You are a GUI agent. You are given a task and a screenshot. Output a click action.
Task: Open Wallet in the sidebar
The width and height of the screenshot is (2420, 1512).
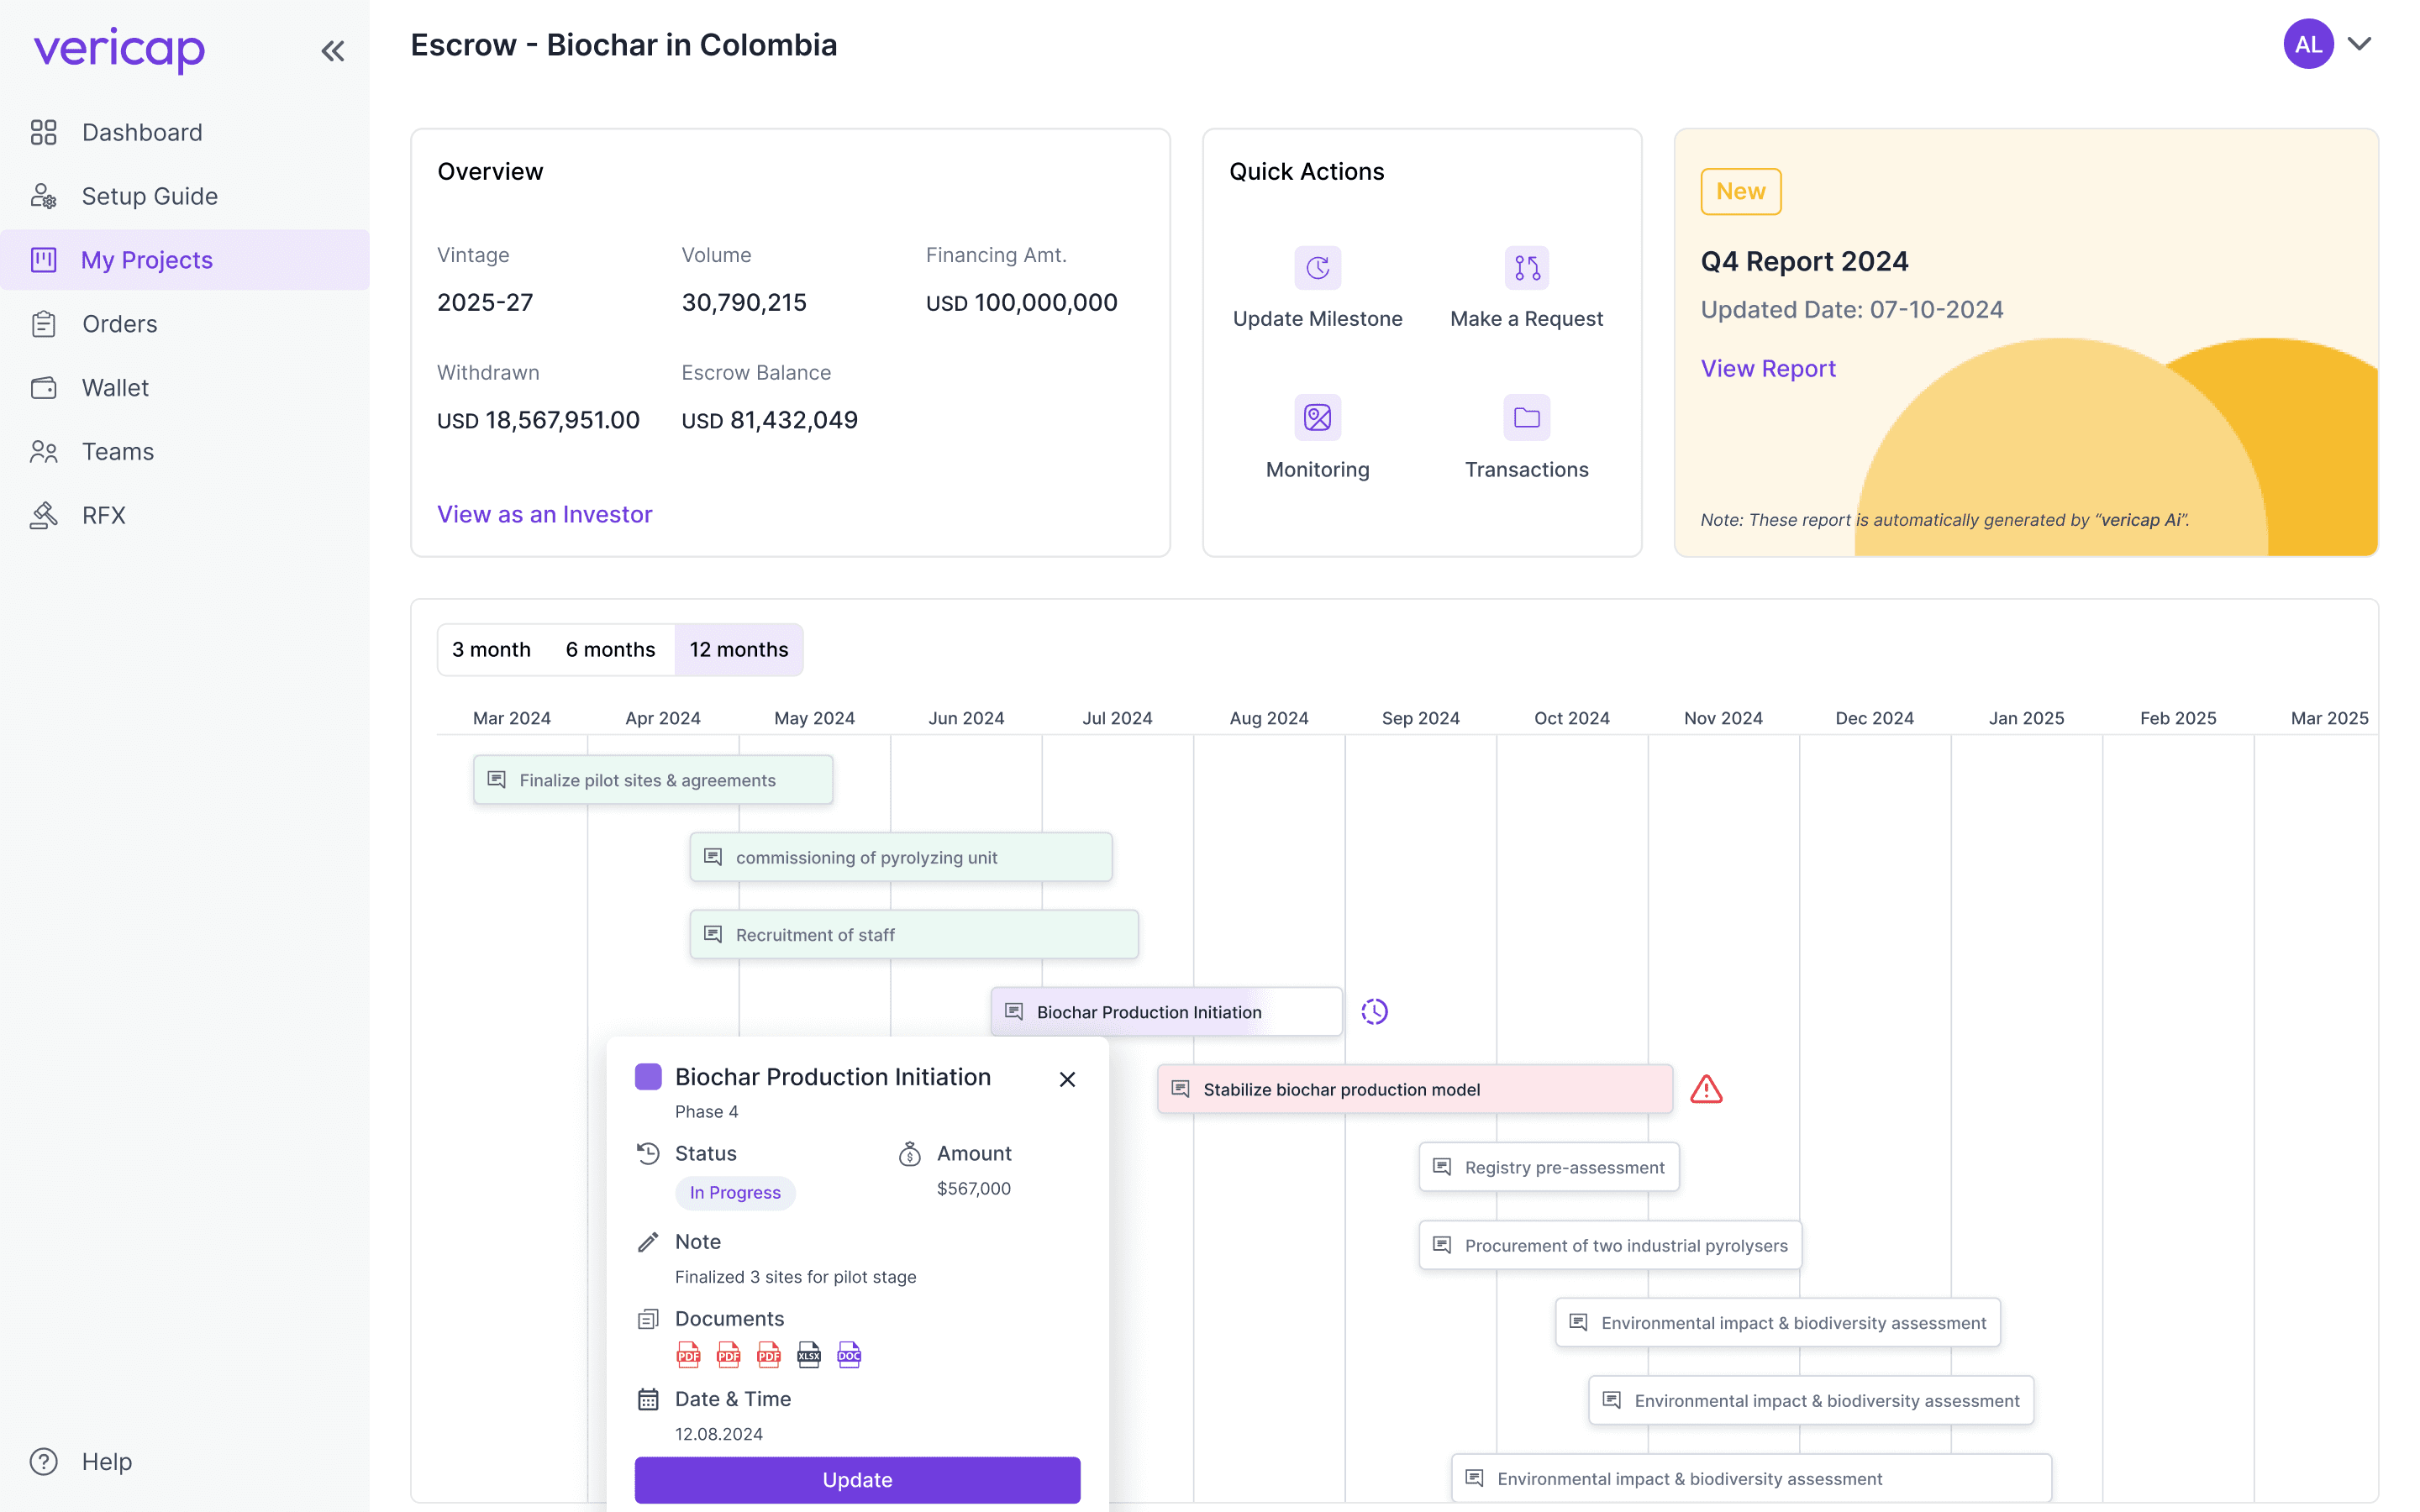coord(115,388)
